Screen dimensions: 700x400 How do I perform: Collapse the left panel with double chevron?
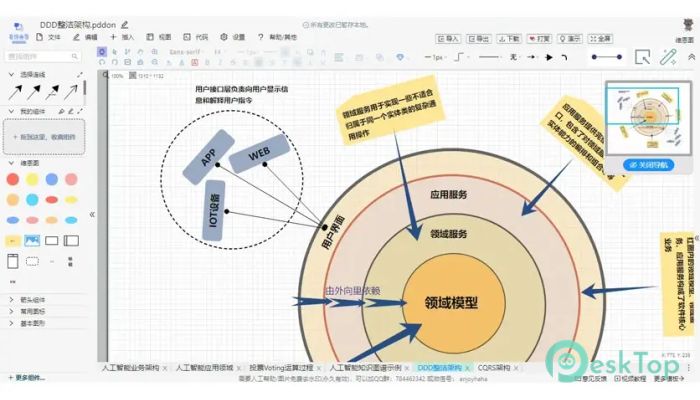pos(92,215)
